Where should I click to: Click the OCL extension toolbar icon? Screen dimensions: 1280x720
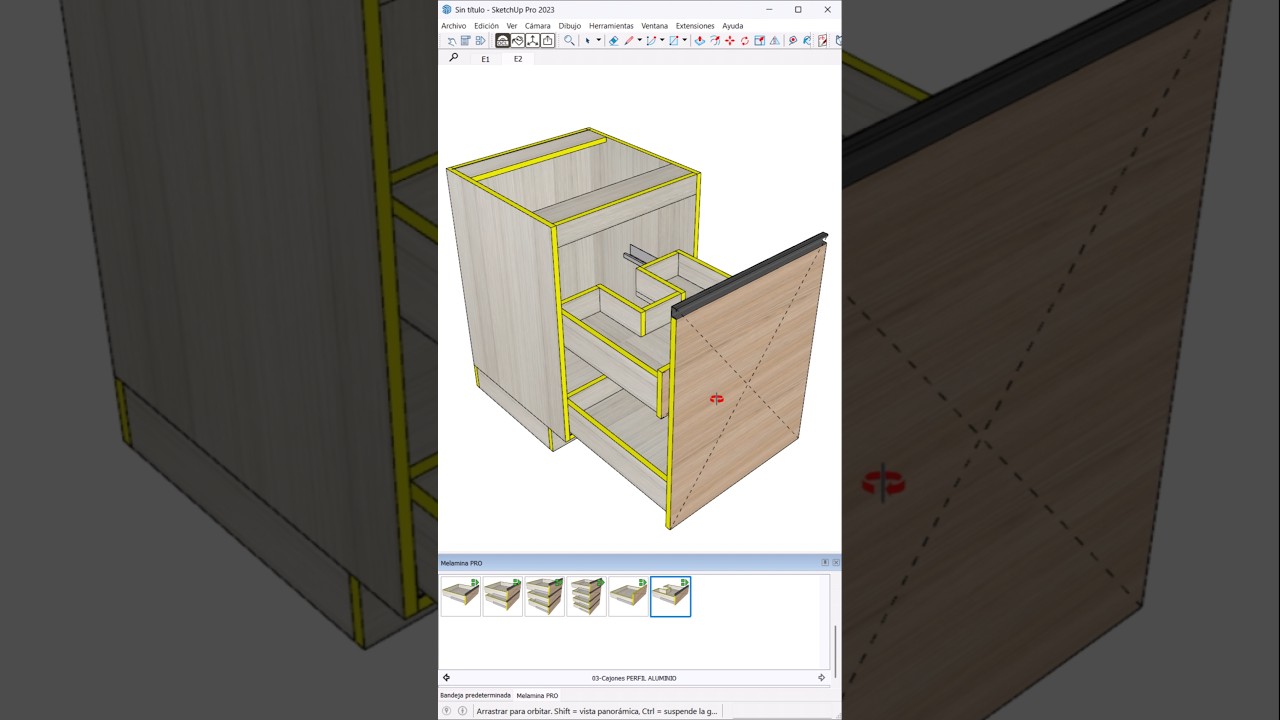click(503, 41)
